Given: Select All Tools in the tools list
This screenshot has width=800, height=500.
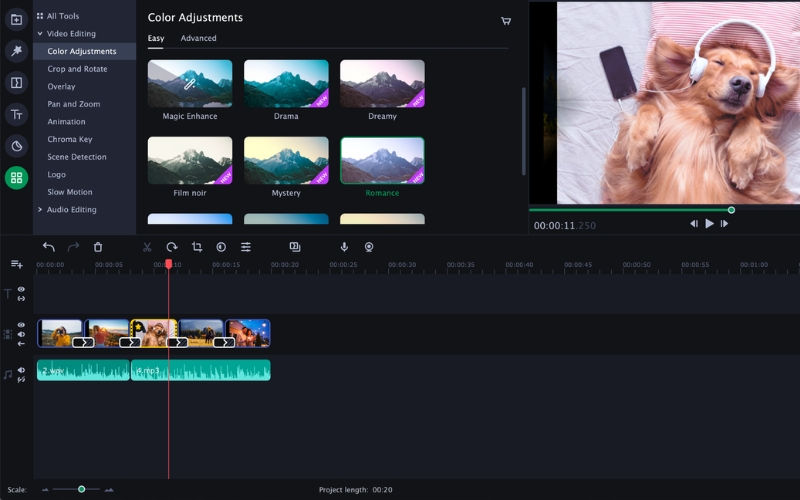Looking at the screenshot, I should 58,16.
